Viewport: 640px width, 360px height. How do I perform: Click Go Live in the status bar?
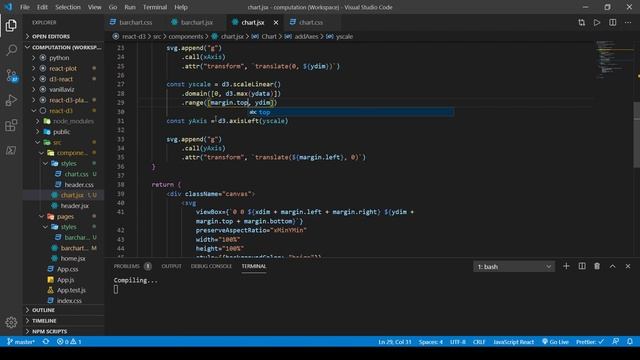pos(555,342)
